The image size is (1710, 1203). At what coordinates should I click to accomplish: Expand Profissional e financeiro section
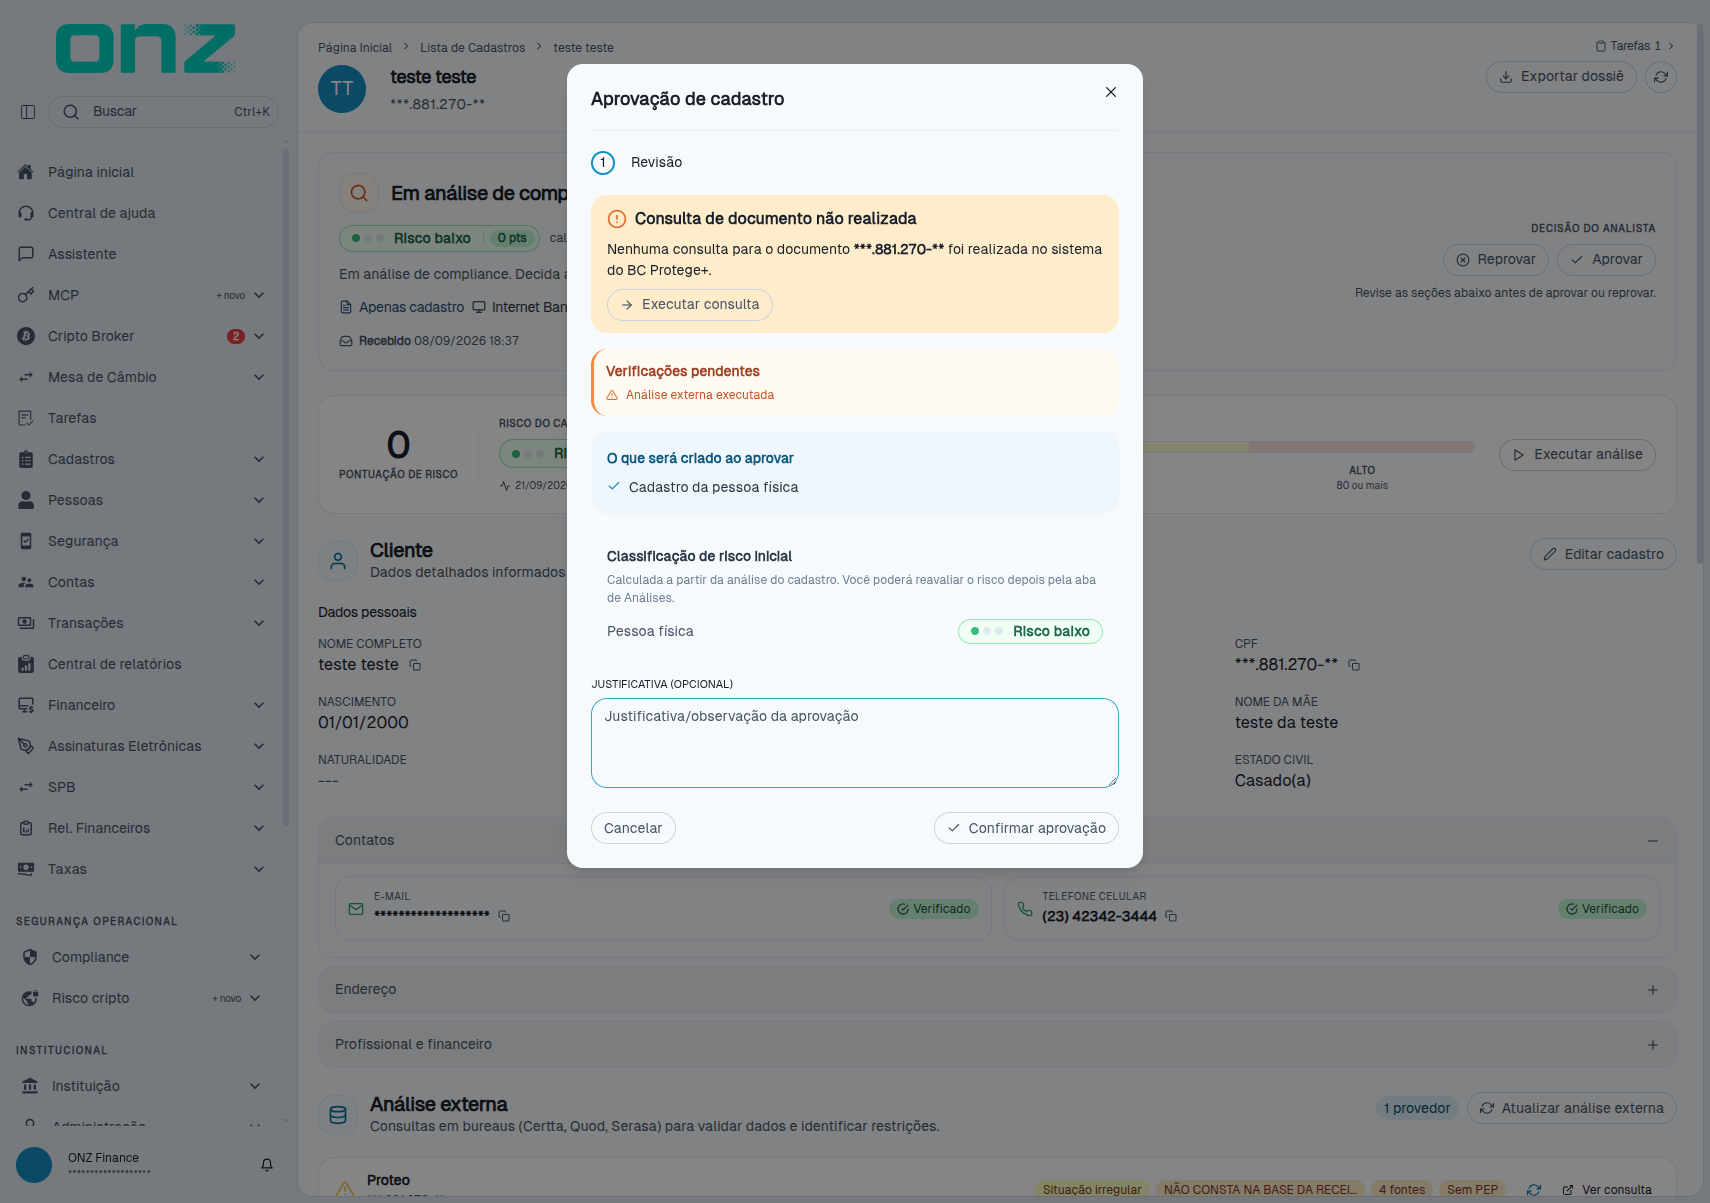(x=1653, y=1045)
